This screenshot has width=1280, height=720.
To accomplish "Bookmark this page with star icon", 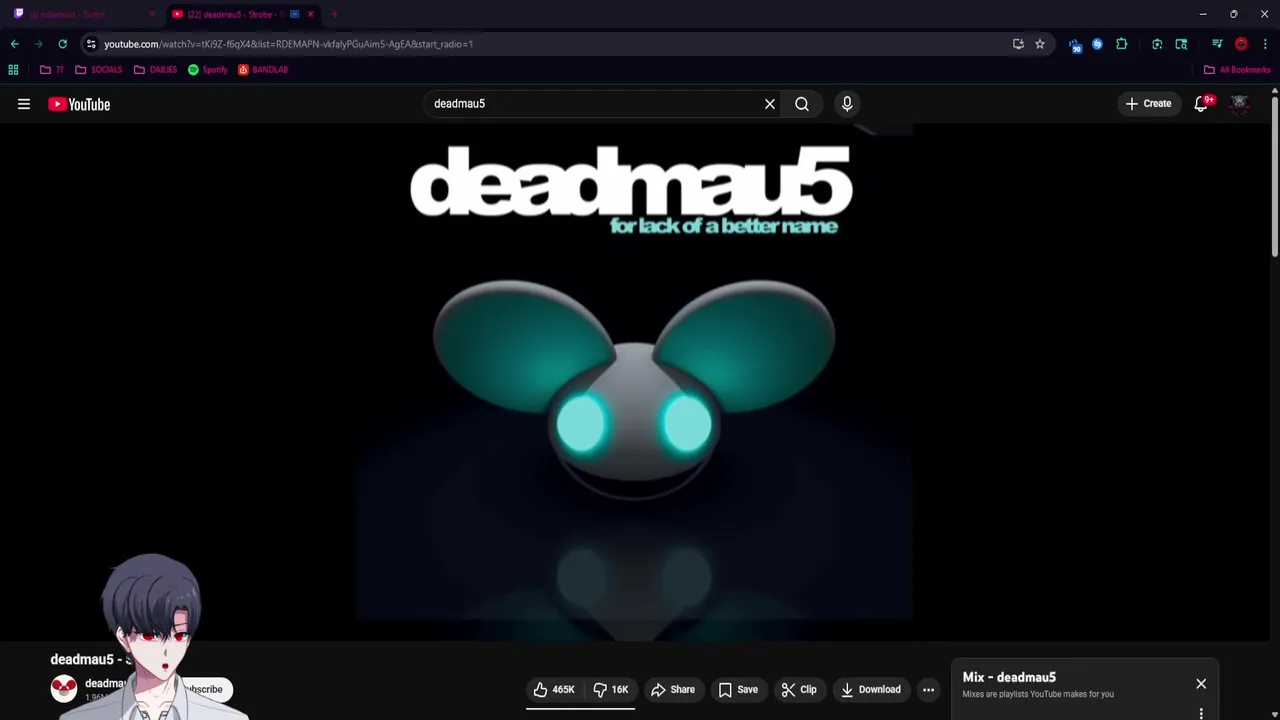I will [x=1040, y=44].
